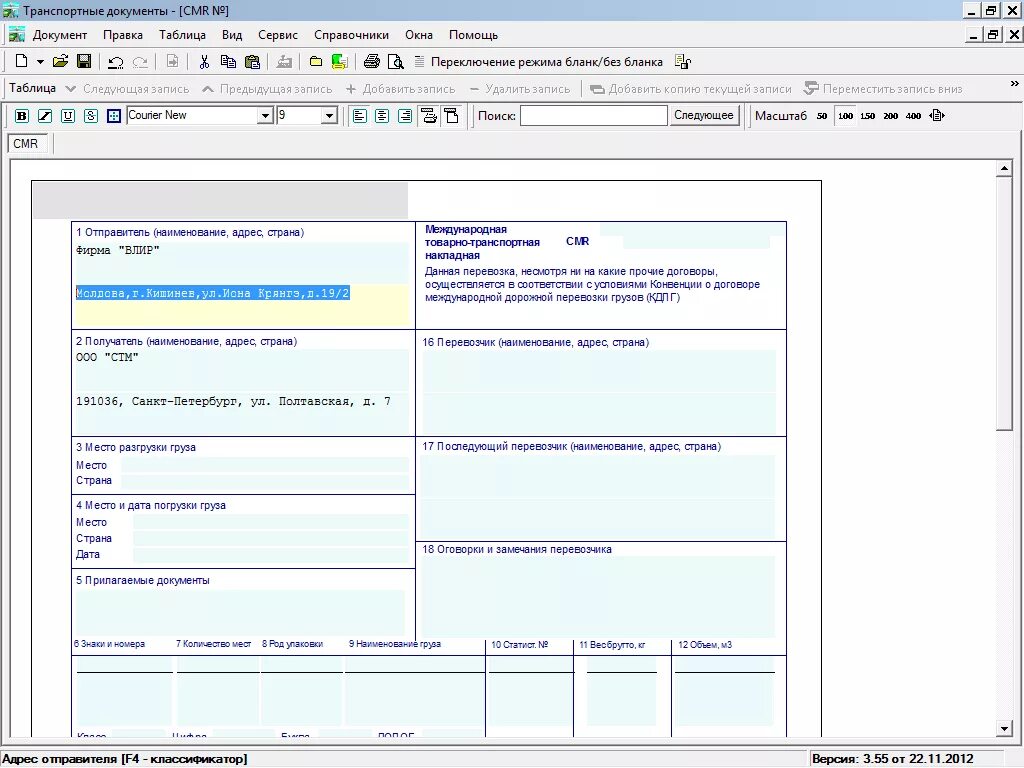This screenshot has height=768, width=1024.
Task: Open the Правка menu
Action: click(x=123, y=35)
